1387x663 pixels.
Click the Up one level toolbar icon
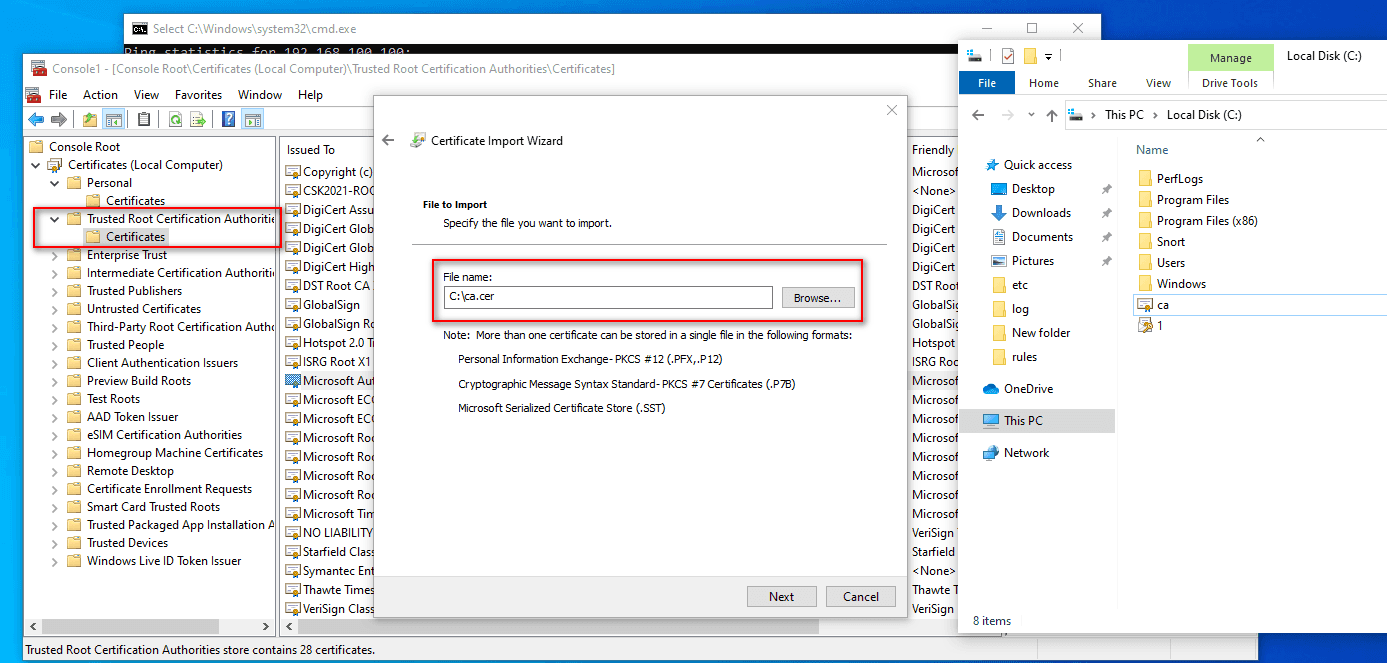click(x=90, y=120)
